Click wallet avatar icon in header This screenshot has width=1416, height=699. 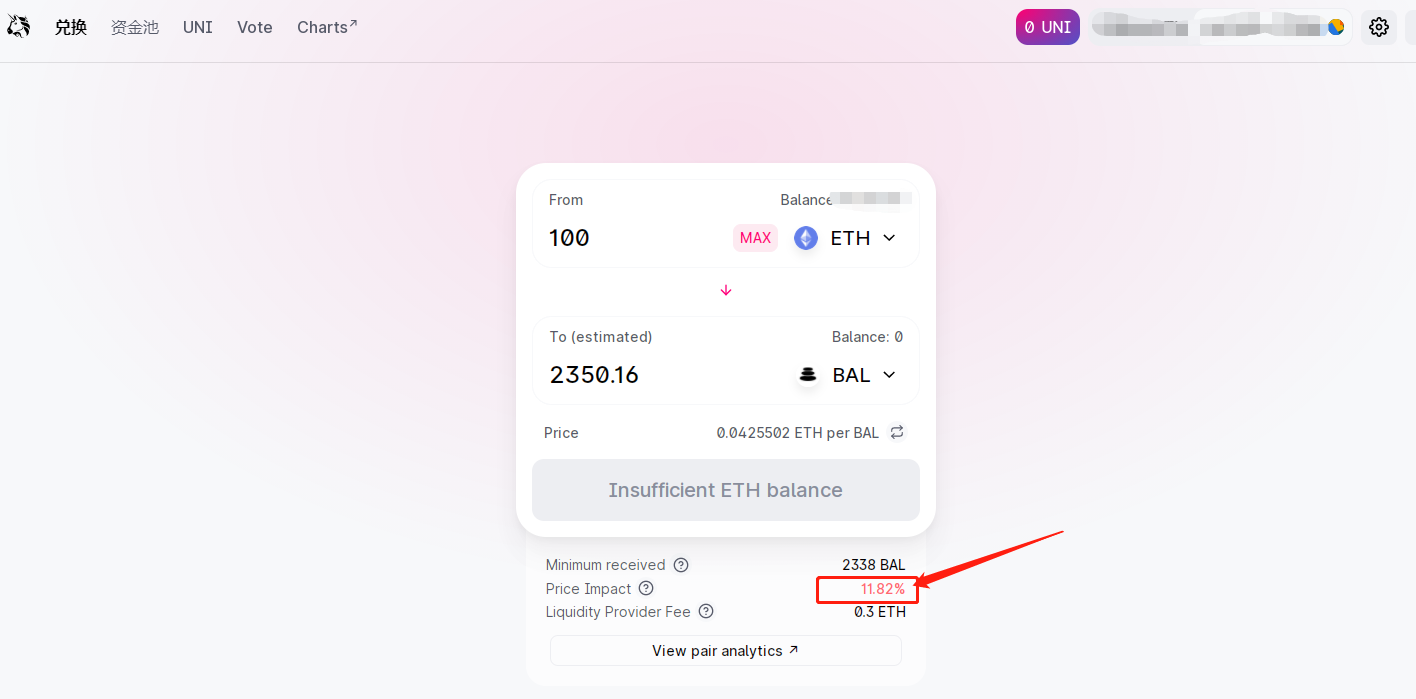point(1336,27)
